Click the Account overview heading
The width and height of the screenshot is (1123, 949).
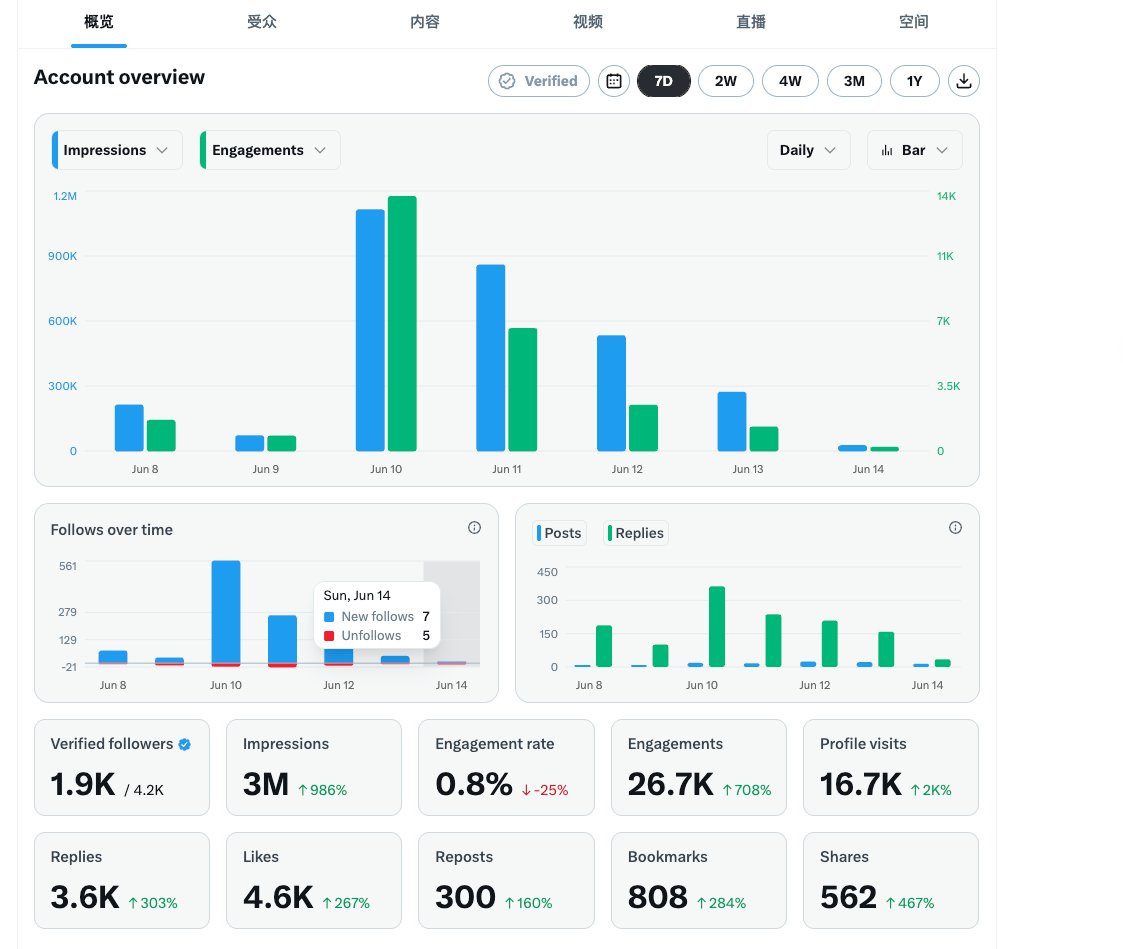(119, 77)
